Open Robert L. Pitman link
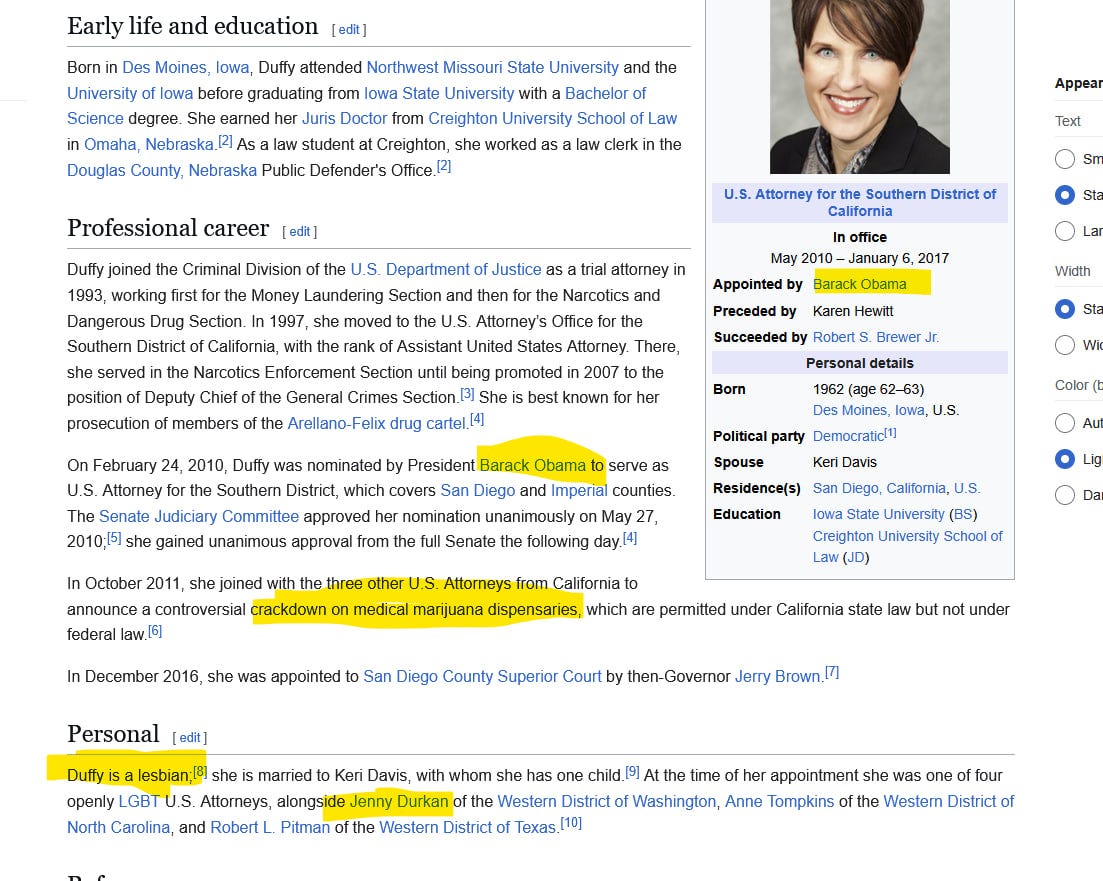Viewport: 1103px width, 881px height. [270, 828]
